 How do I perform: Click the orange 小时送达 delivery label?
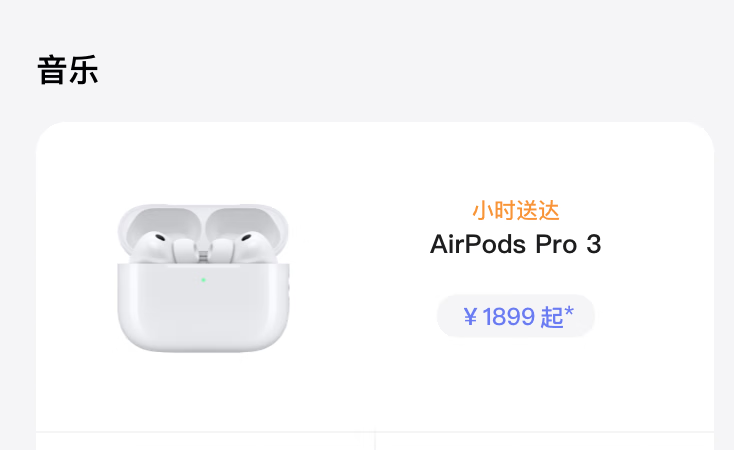515,210
